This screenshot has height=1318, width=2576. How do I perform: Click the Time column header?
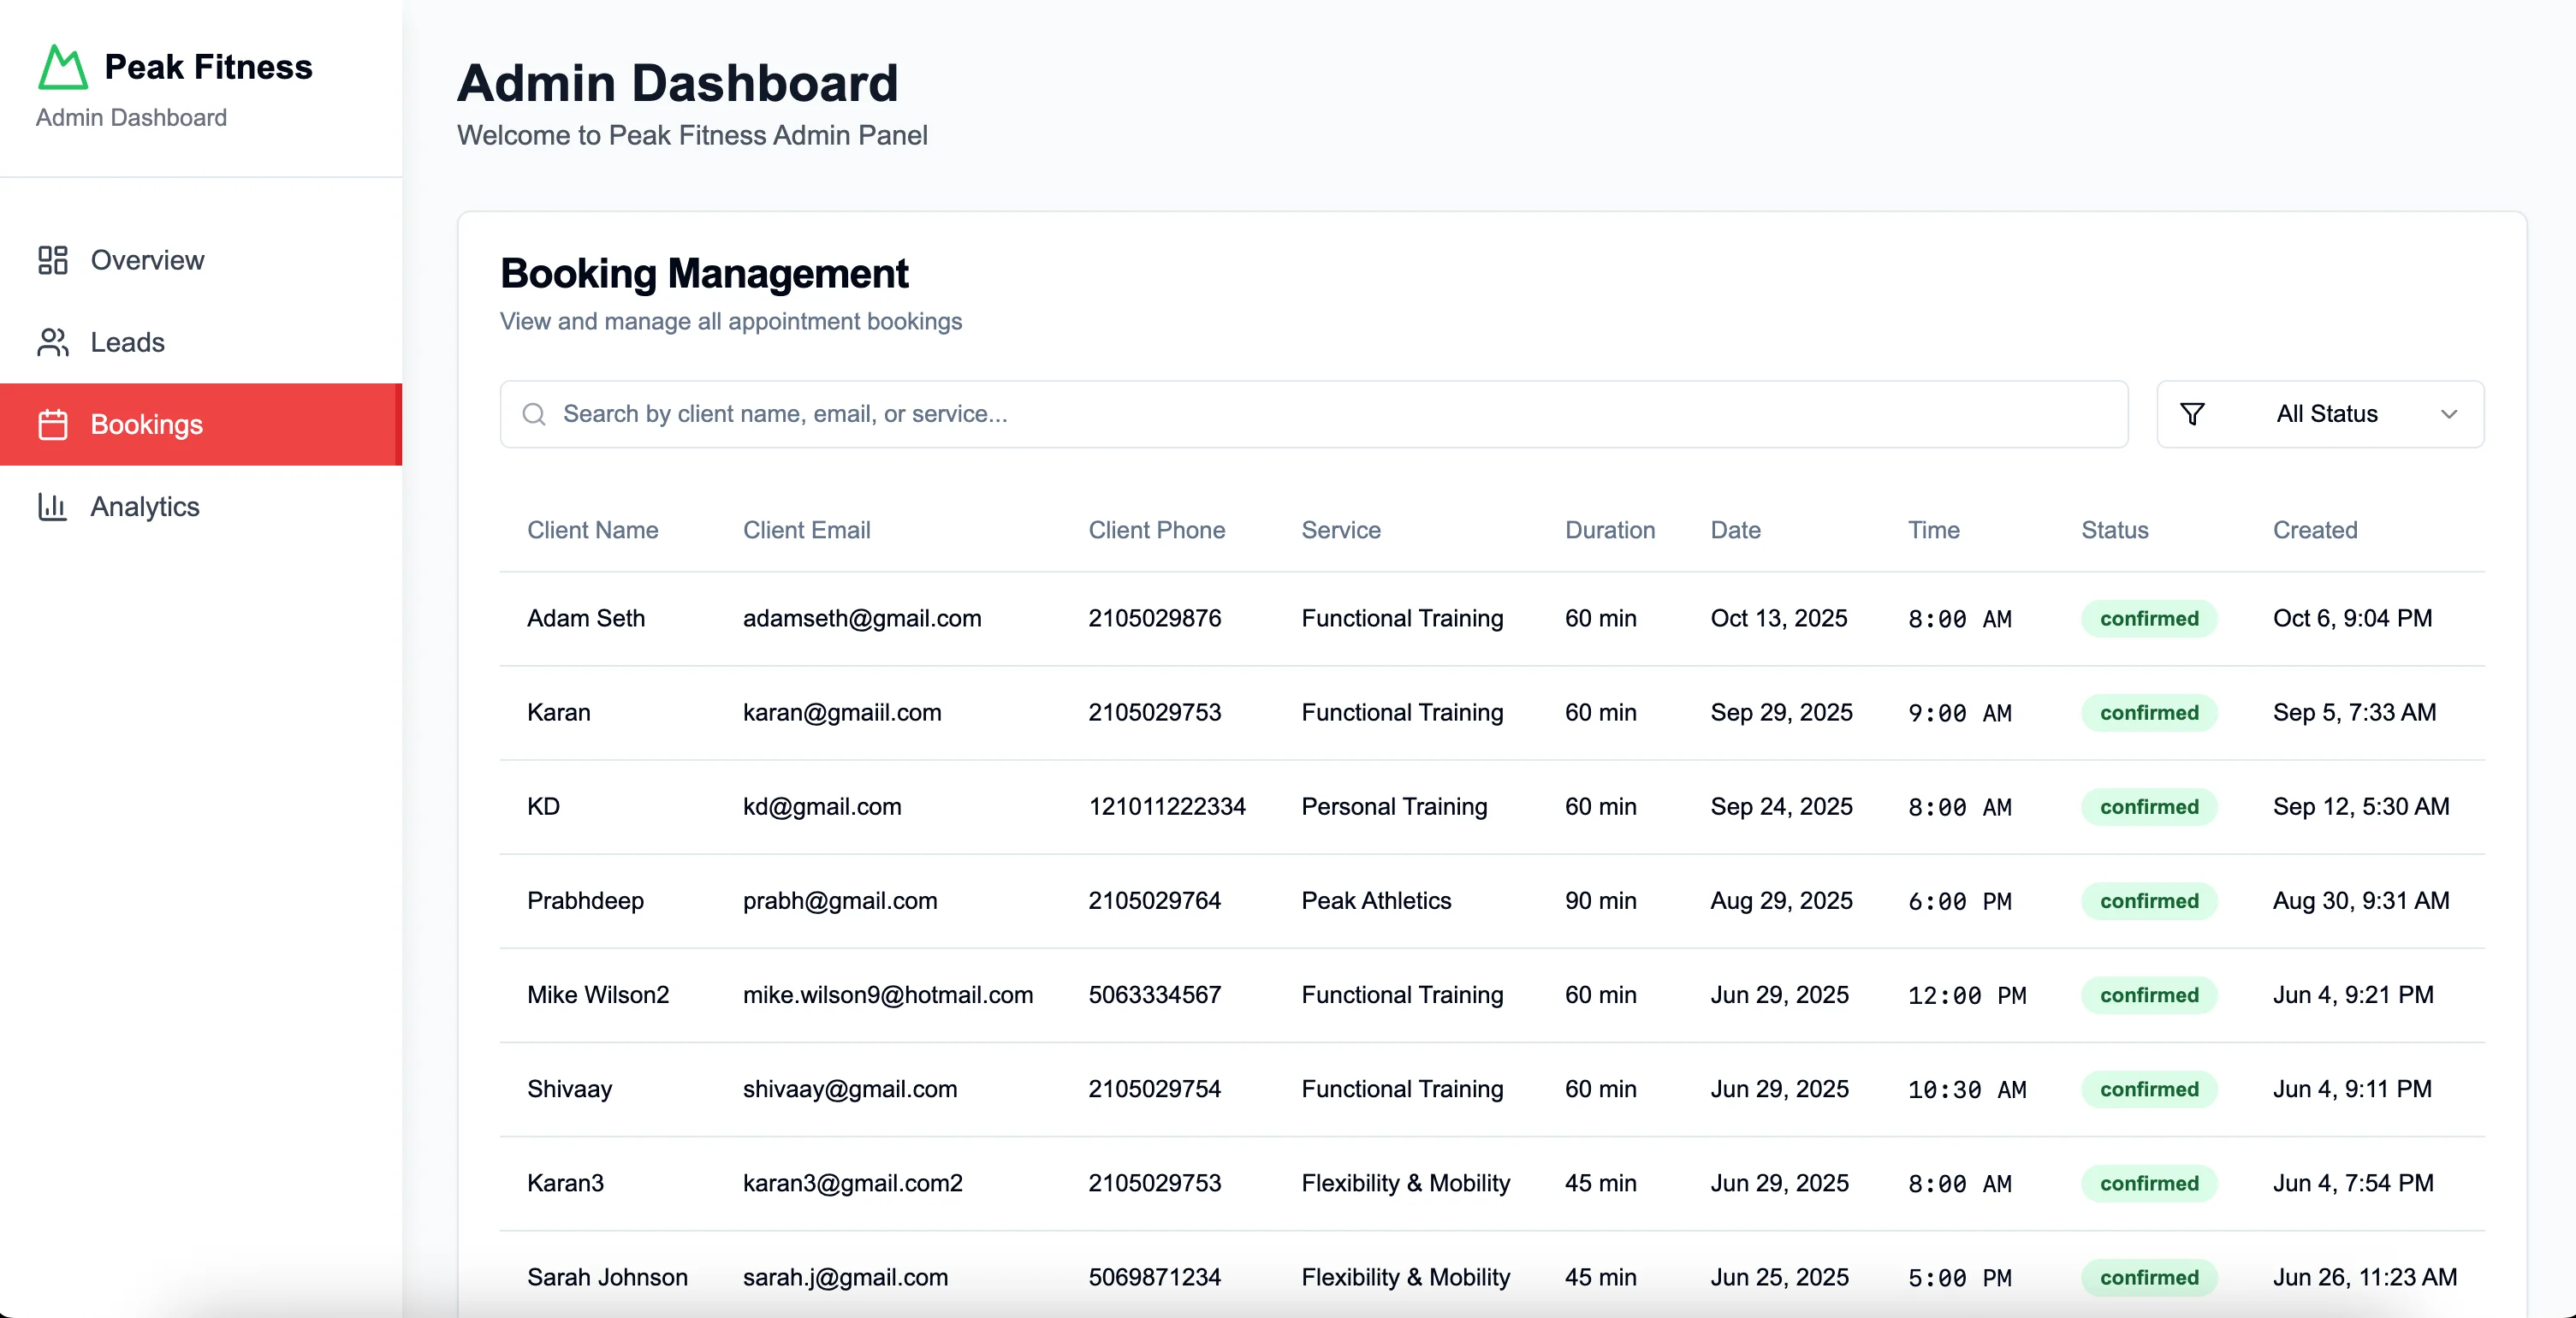(x=1934, y=530)
